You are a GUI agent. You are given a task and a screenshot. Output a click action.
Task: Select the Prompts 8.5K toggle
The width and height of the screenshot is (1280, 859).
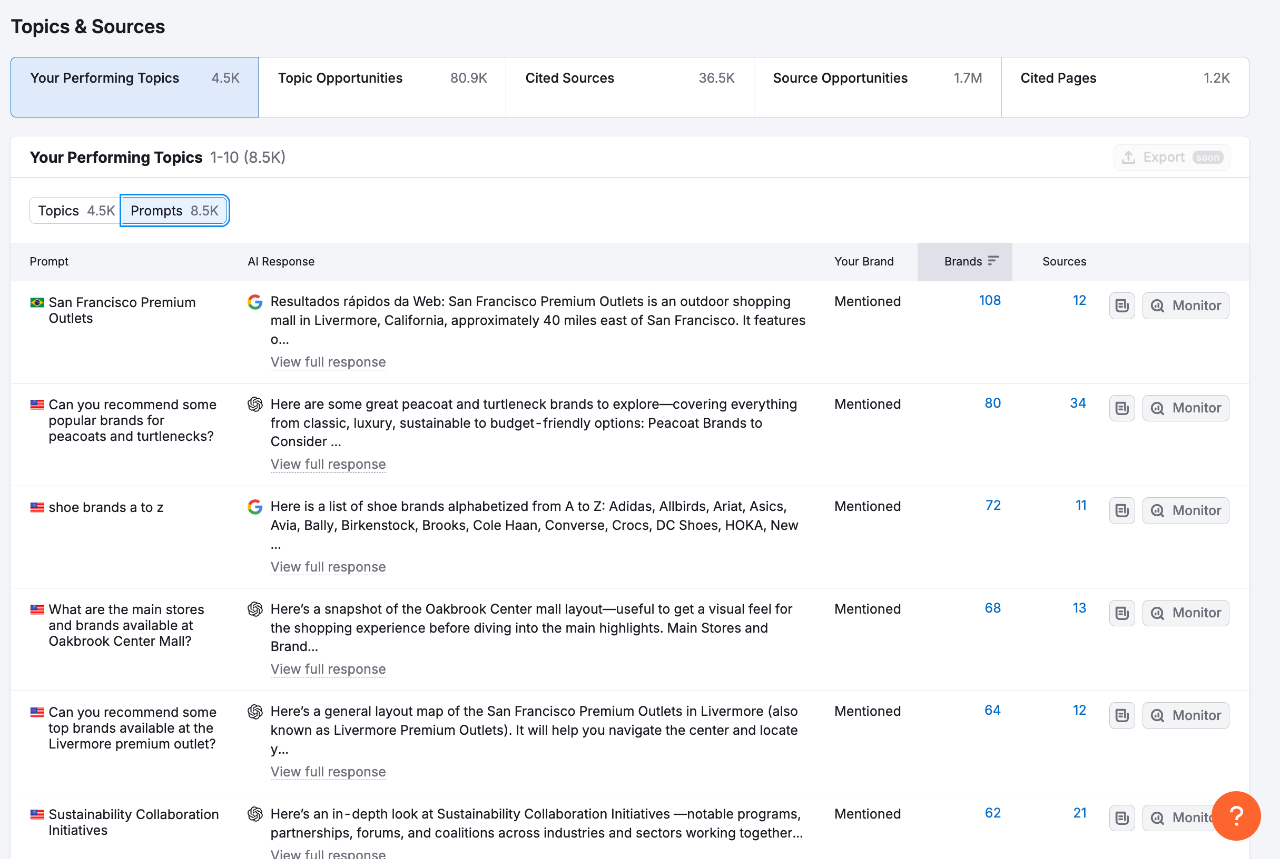tap(174, 211)
